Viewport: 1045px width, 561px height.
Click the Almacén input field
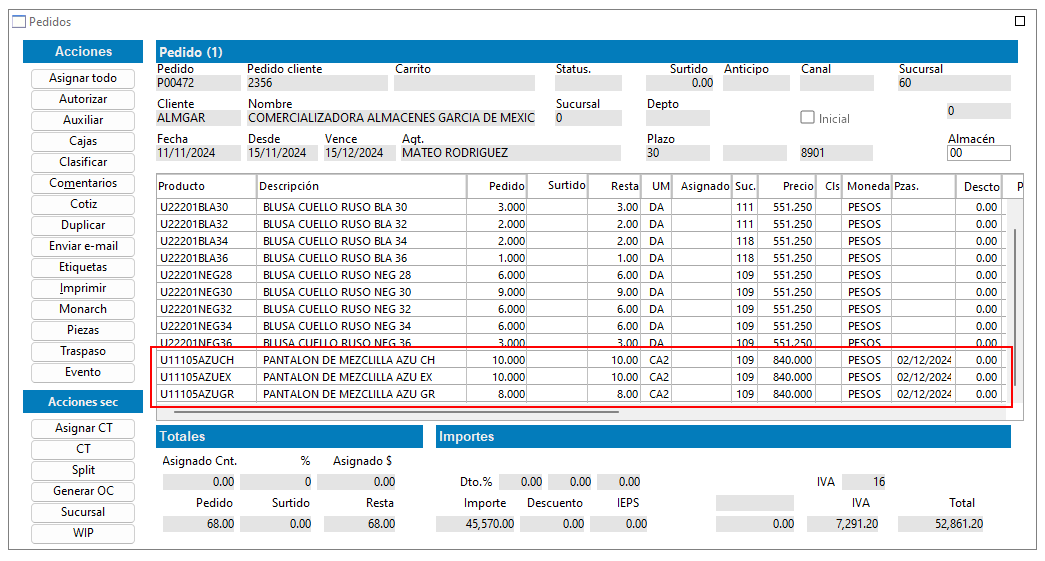978,153
